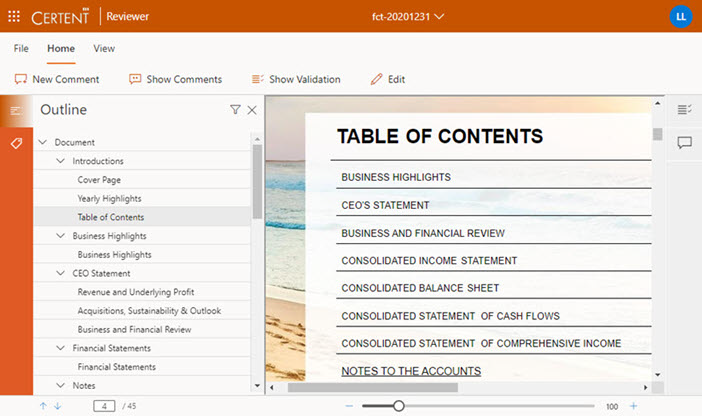Select Acquisitions, Sustainability & Outlook

(x=149, y=311)
